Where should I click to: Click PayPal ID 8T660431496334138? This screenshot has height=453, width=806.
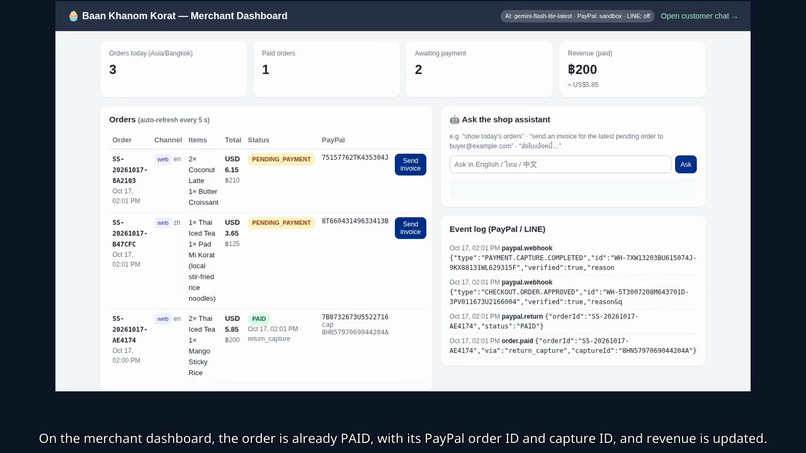(355, 221)
